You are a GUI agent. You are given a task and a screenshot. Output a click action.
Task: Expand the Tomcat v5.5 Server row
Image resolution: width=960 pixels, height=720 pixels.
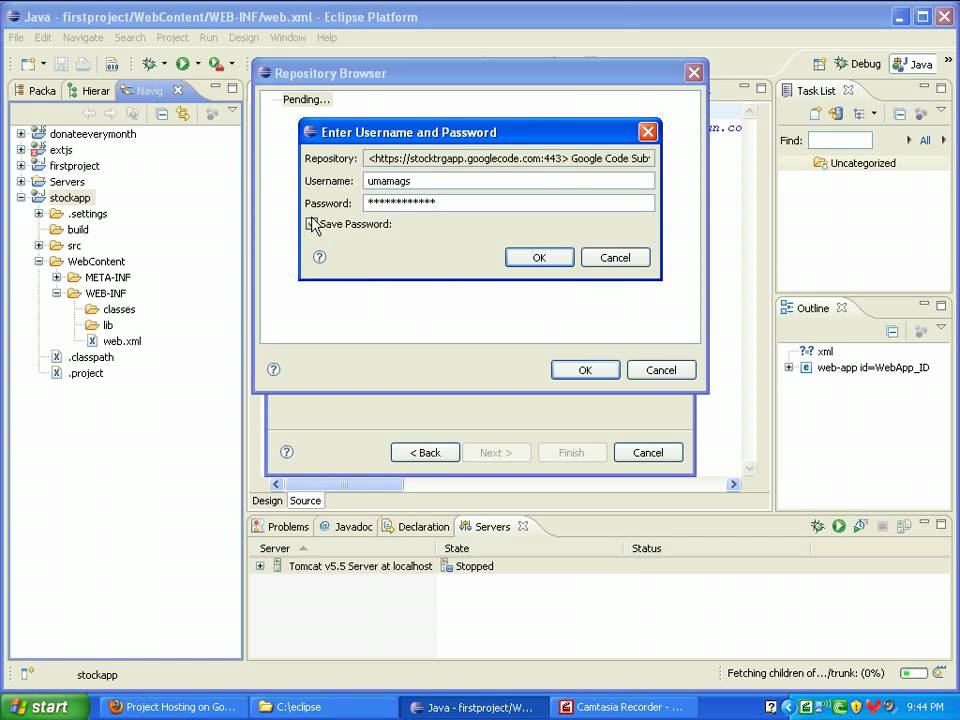pyautogui.click(x=260, y=566)
